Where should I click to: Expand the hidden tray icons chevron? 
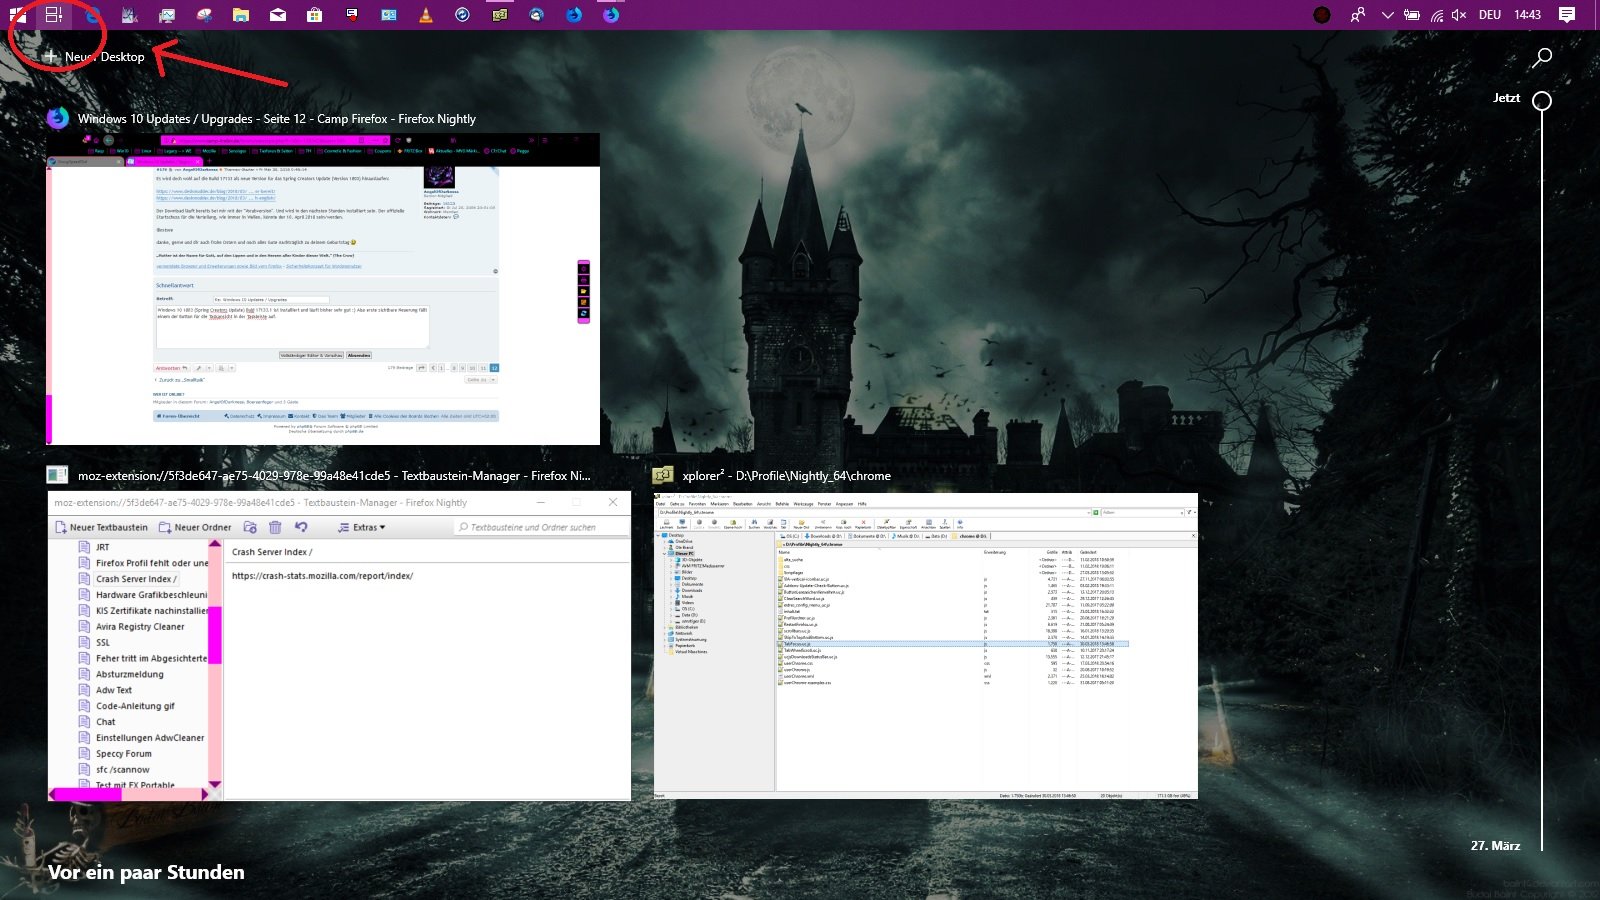click(x=1387, y=15)
